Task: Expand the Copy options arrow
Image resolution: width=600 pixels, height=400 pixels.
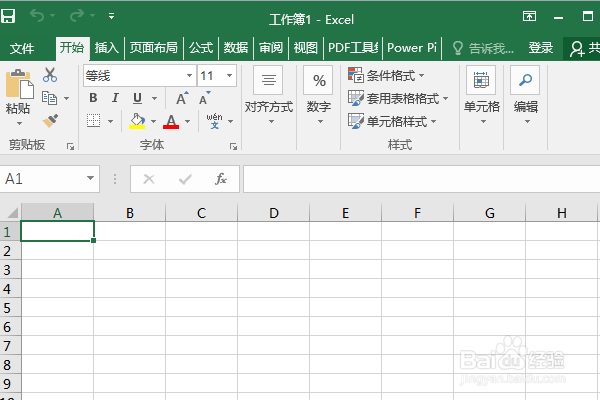Action: click(x=67, y=98)
